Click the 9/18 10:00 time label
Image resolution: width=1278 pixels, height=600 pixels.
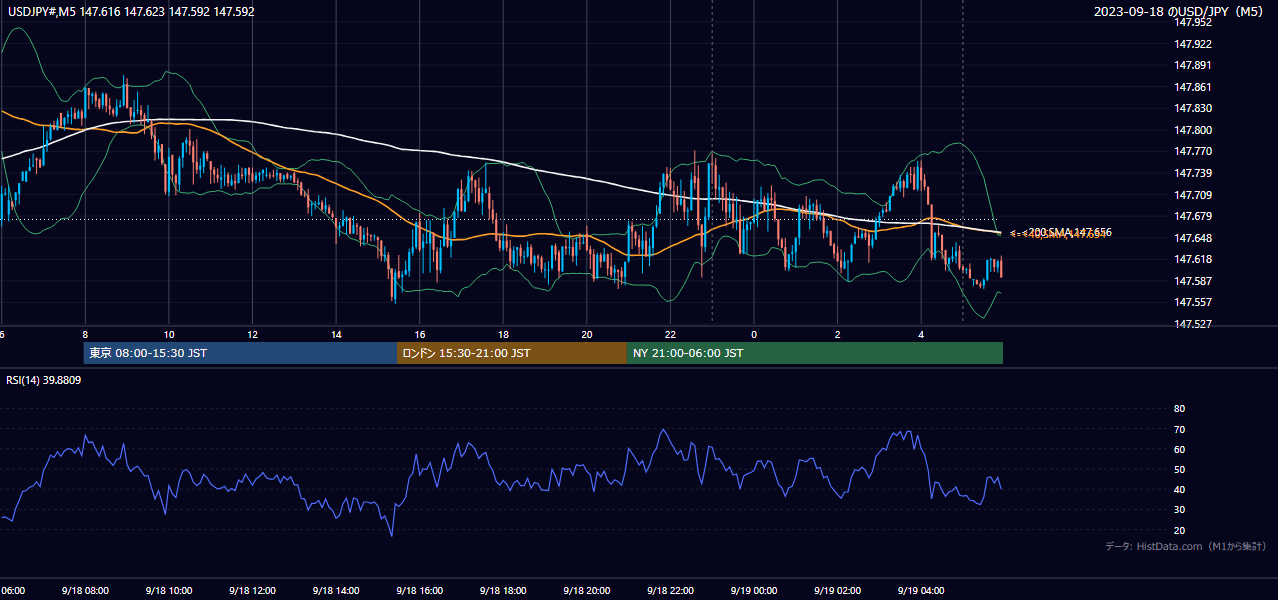[x=168, y=590]
